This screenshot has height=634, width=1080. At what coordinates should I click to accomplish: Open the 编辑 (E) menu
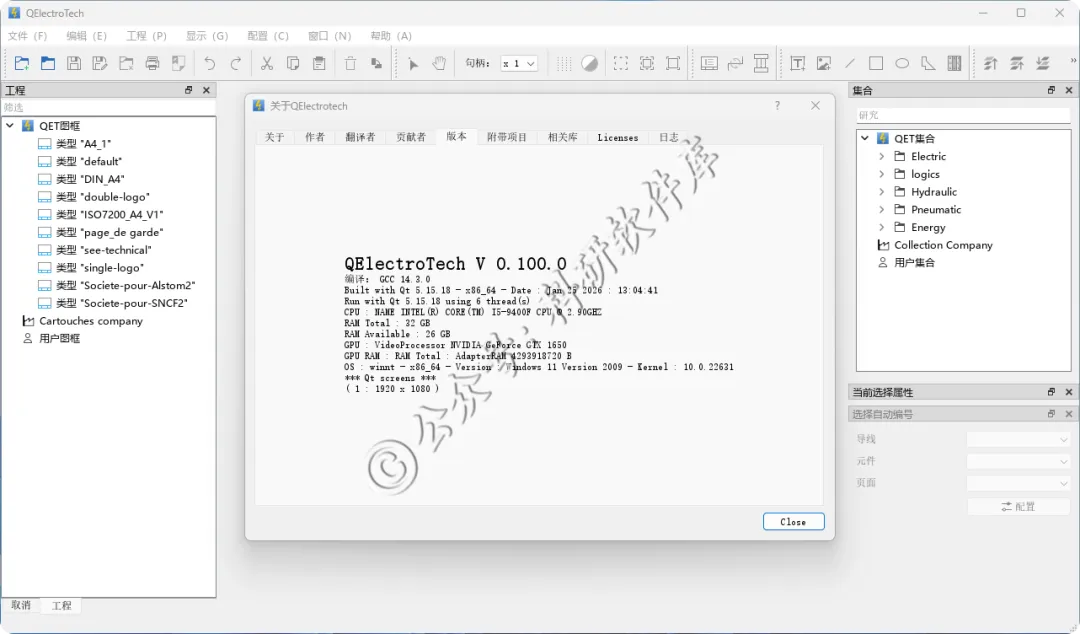coord(86,36)
